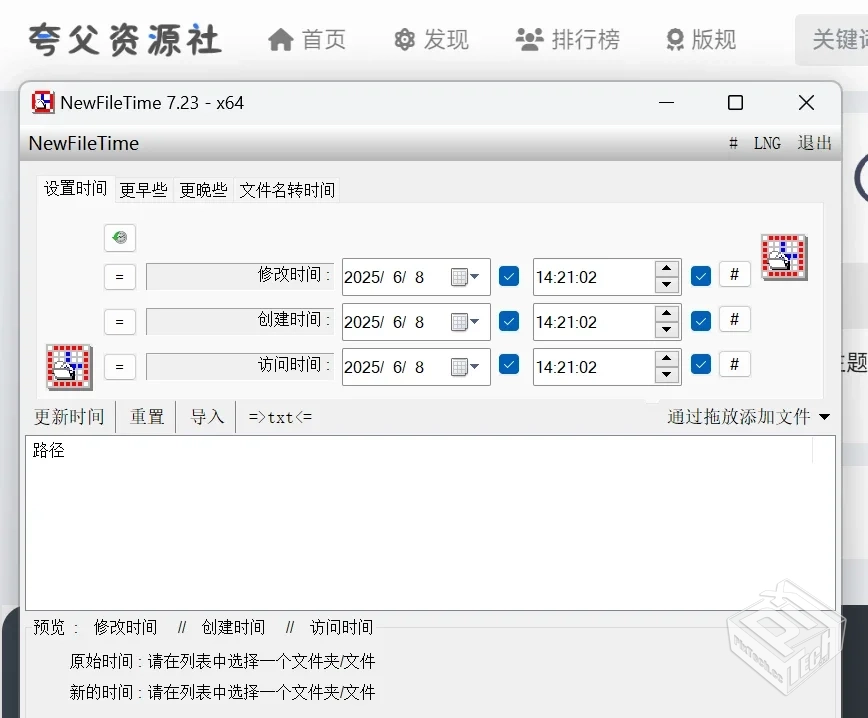Screen dimensions: 868x718
Task: Switch to the 更早些 tab
Action: click(x=142, y=189)
